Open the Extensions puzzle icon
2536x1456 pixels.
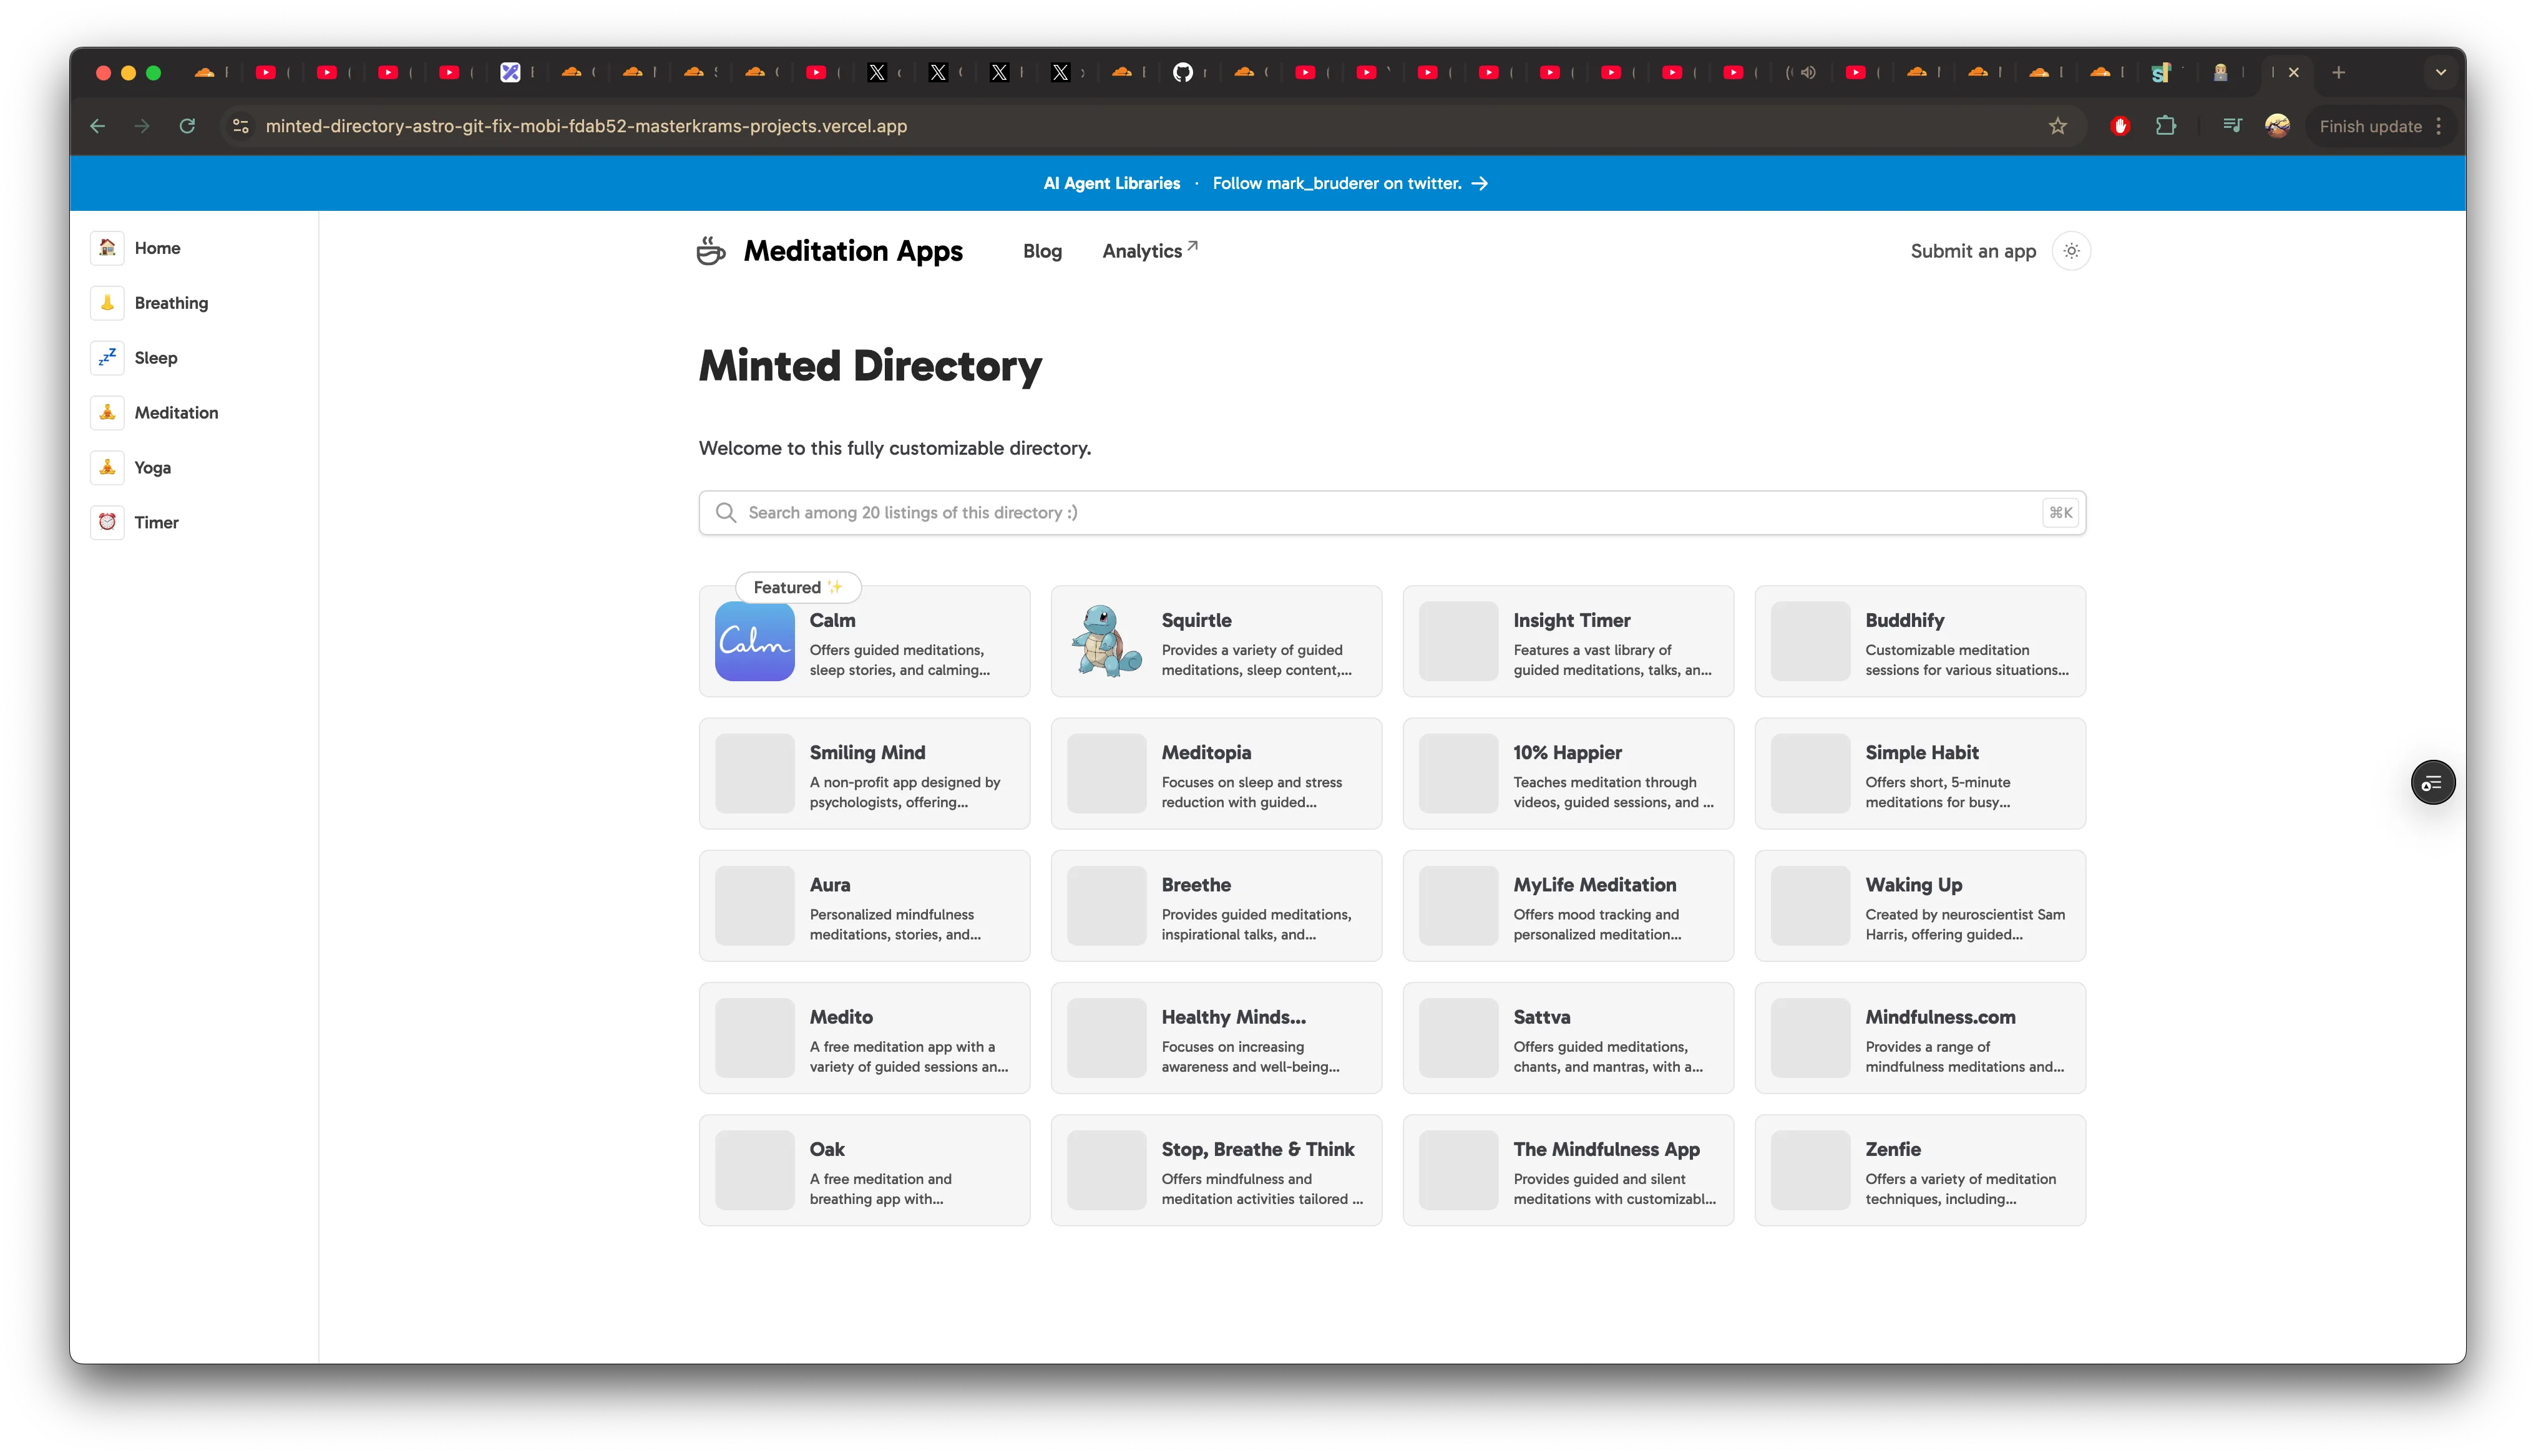pos(2165,126)
